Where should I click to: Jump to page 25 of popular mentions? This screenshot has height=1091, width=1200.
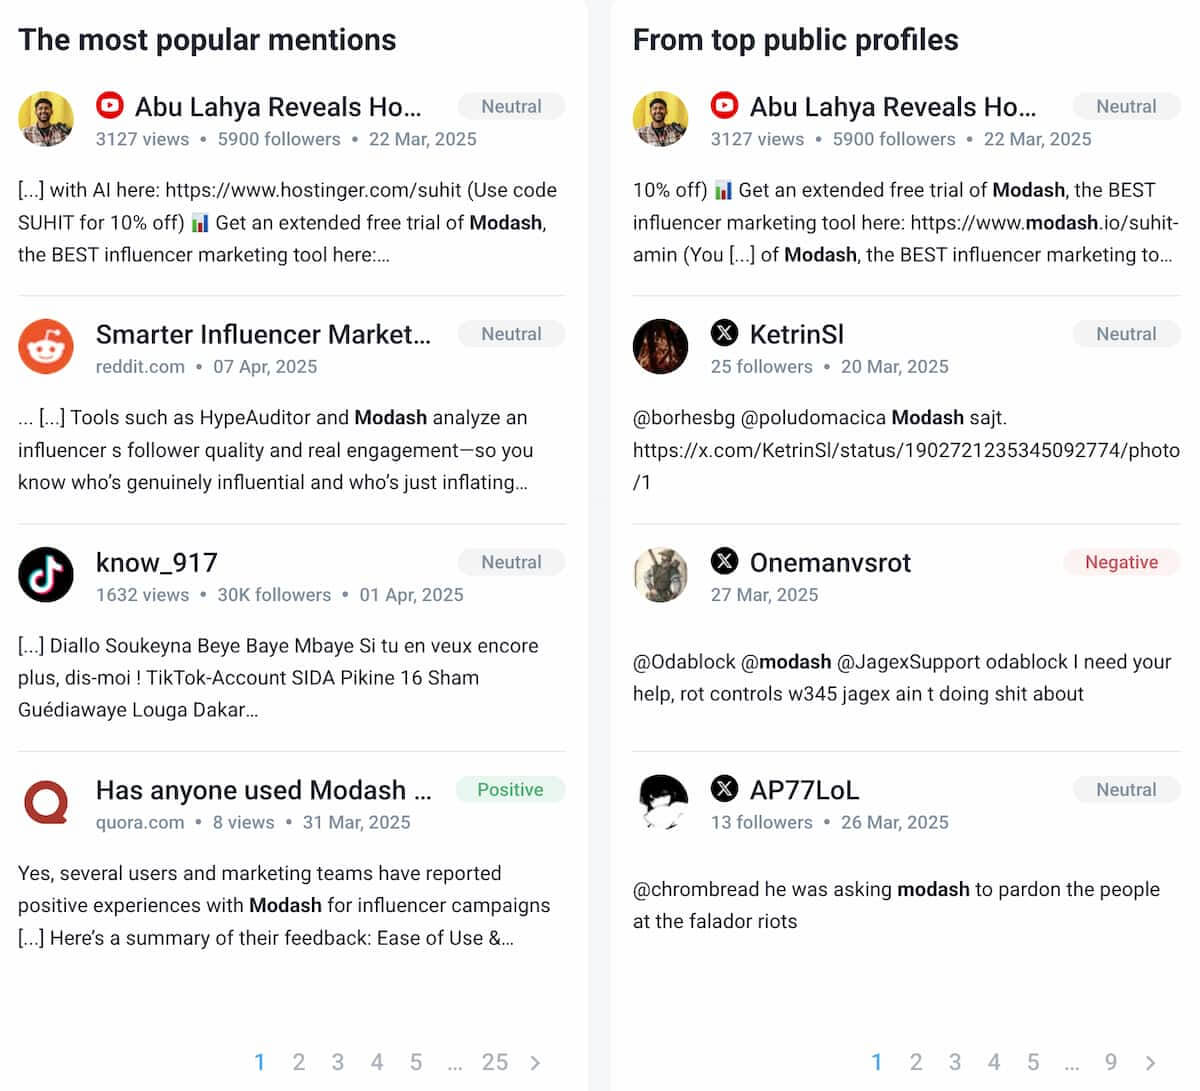(x=495, y=1062)
